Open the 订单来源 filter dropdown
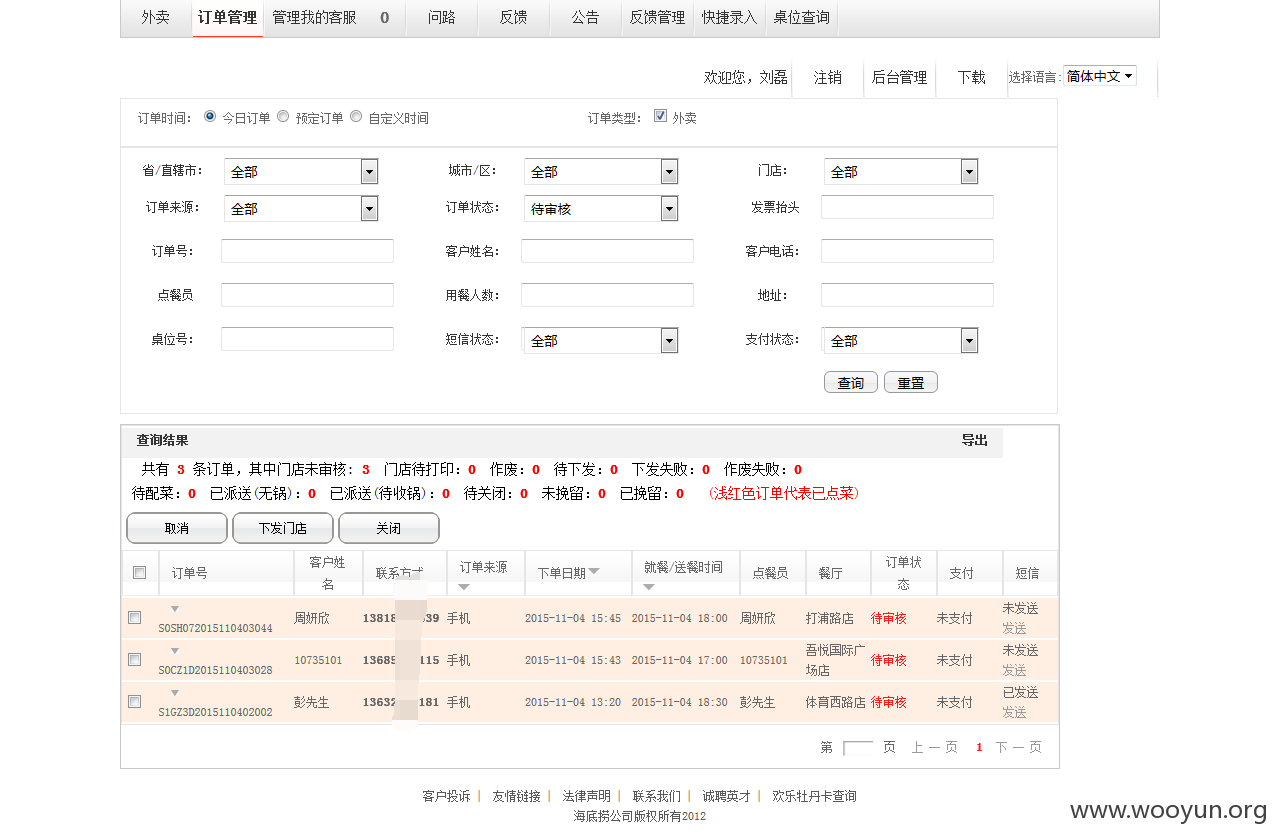 (301, 208)
